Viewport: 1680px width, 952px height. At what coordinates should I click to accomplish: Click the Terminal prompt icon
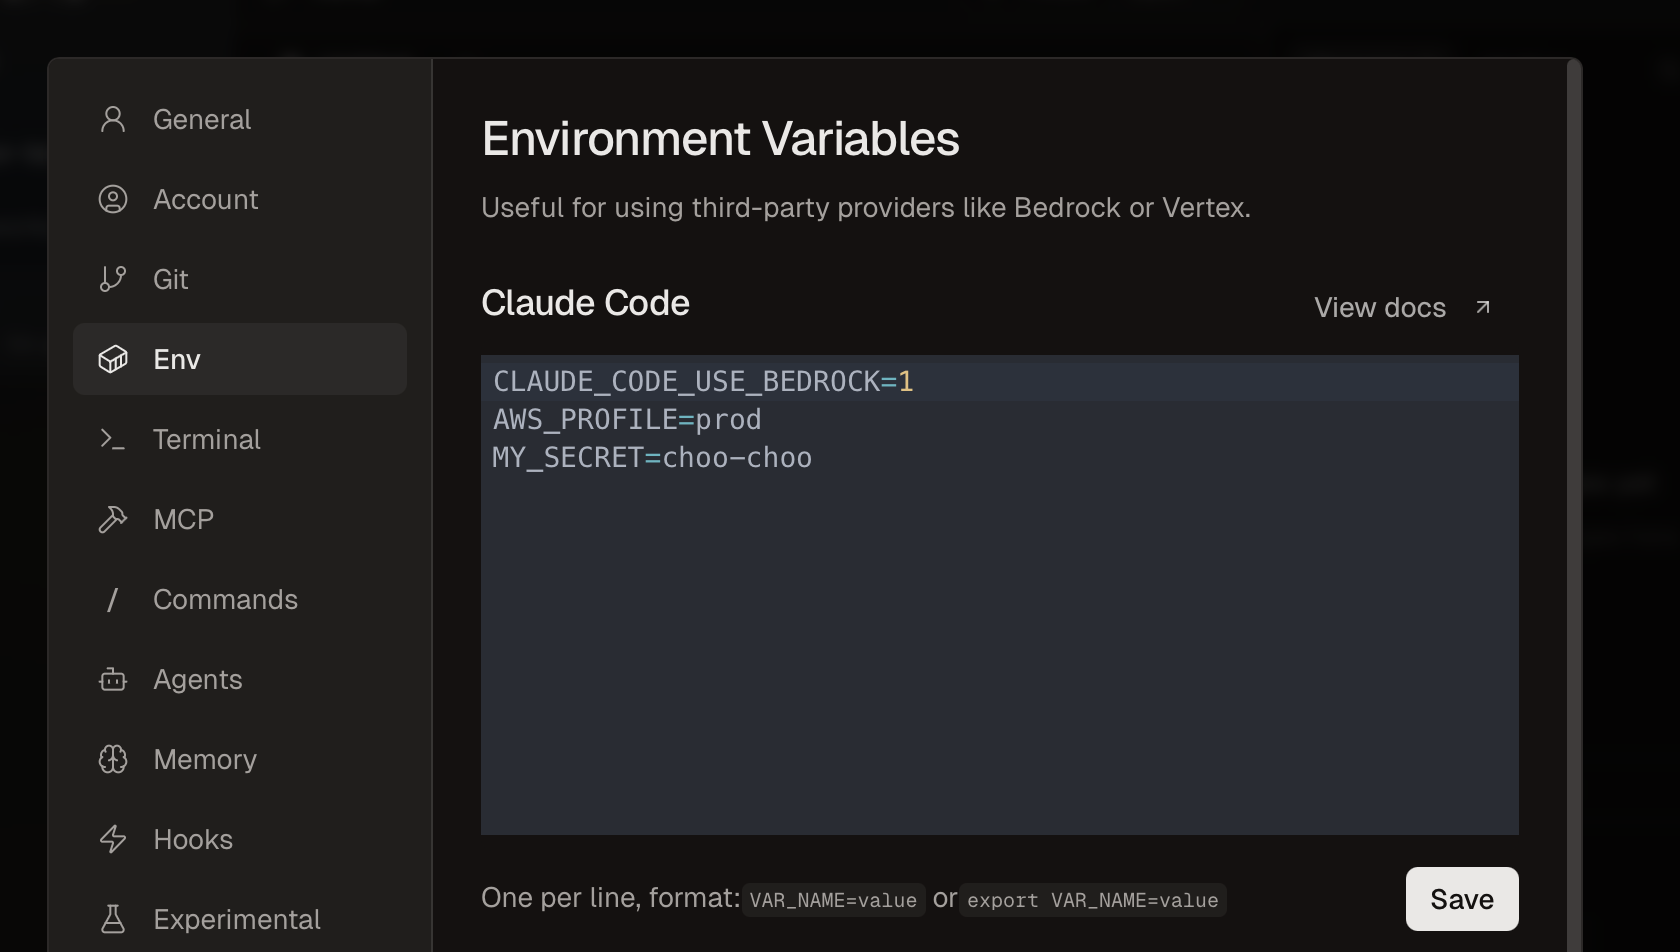tap(112, 439)
